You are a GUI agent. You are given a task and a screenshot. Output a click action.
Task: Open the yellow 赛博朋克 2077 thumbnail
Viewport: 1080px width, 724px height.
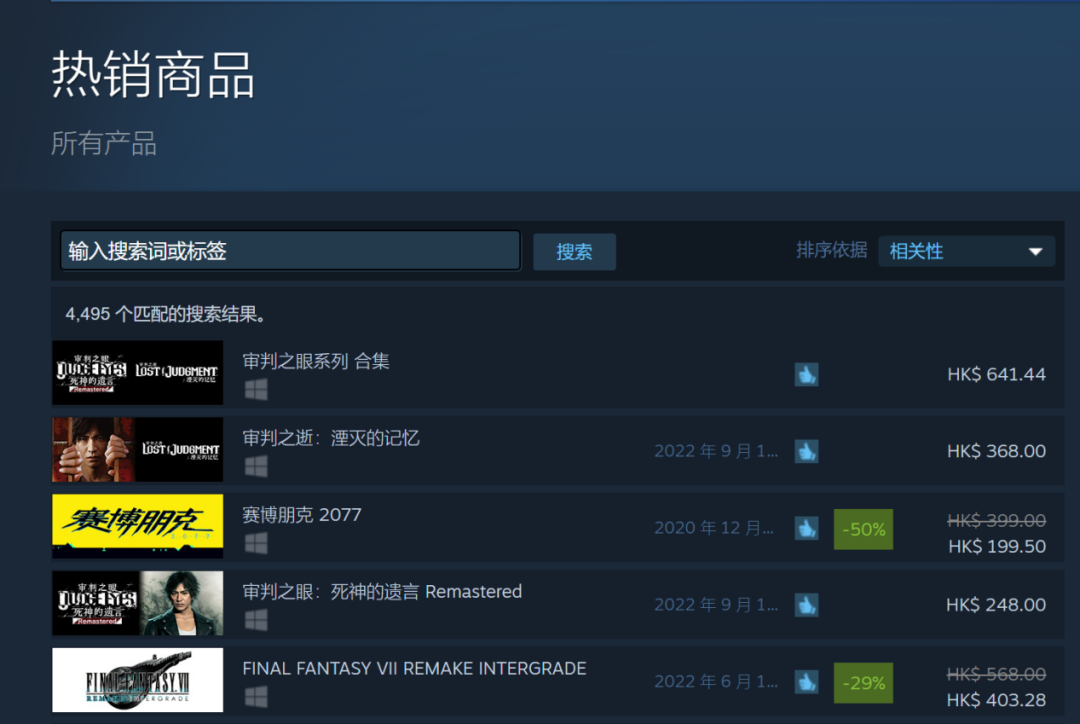click(x=138, y=526)
